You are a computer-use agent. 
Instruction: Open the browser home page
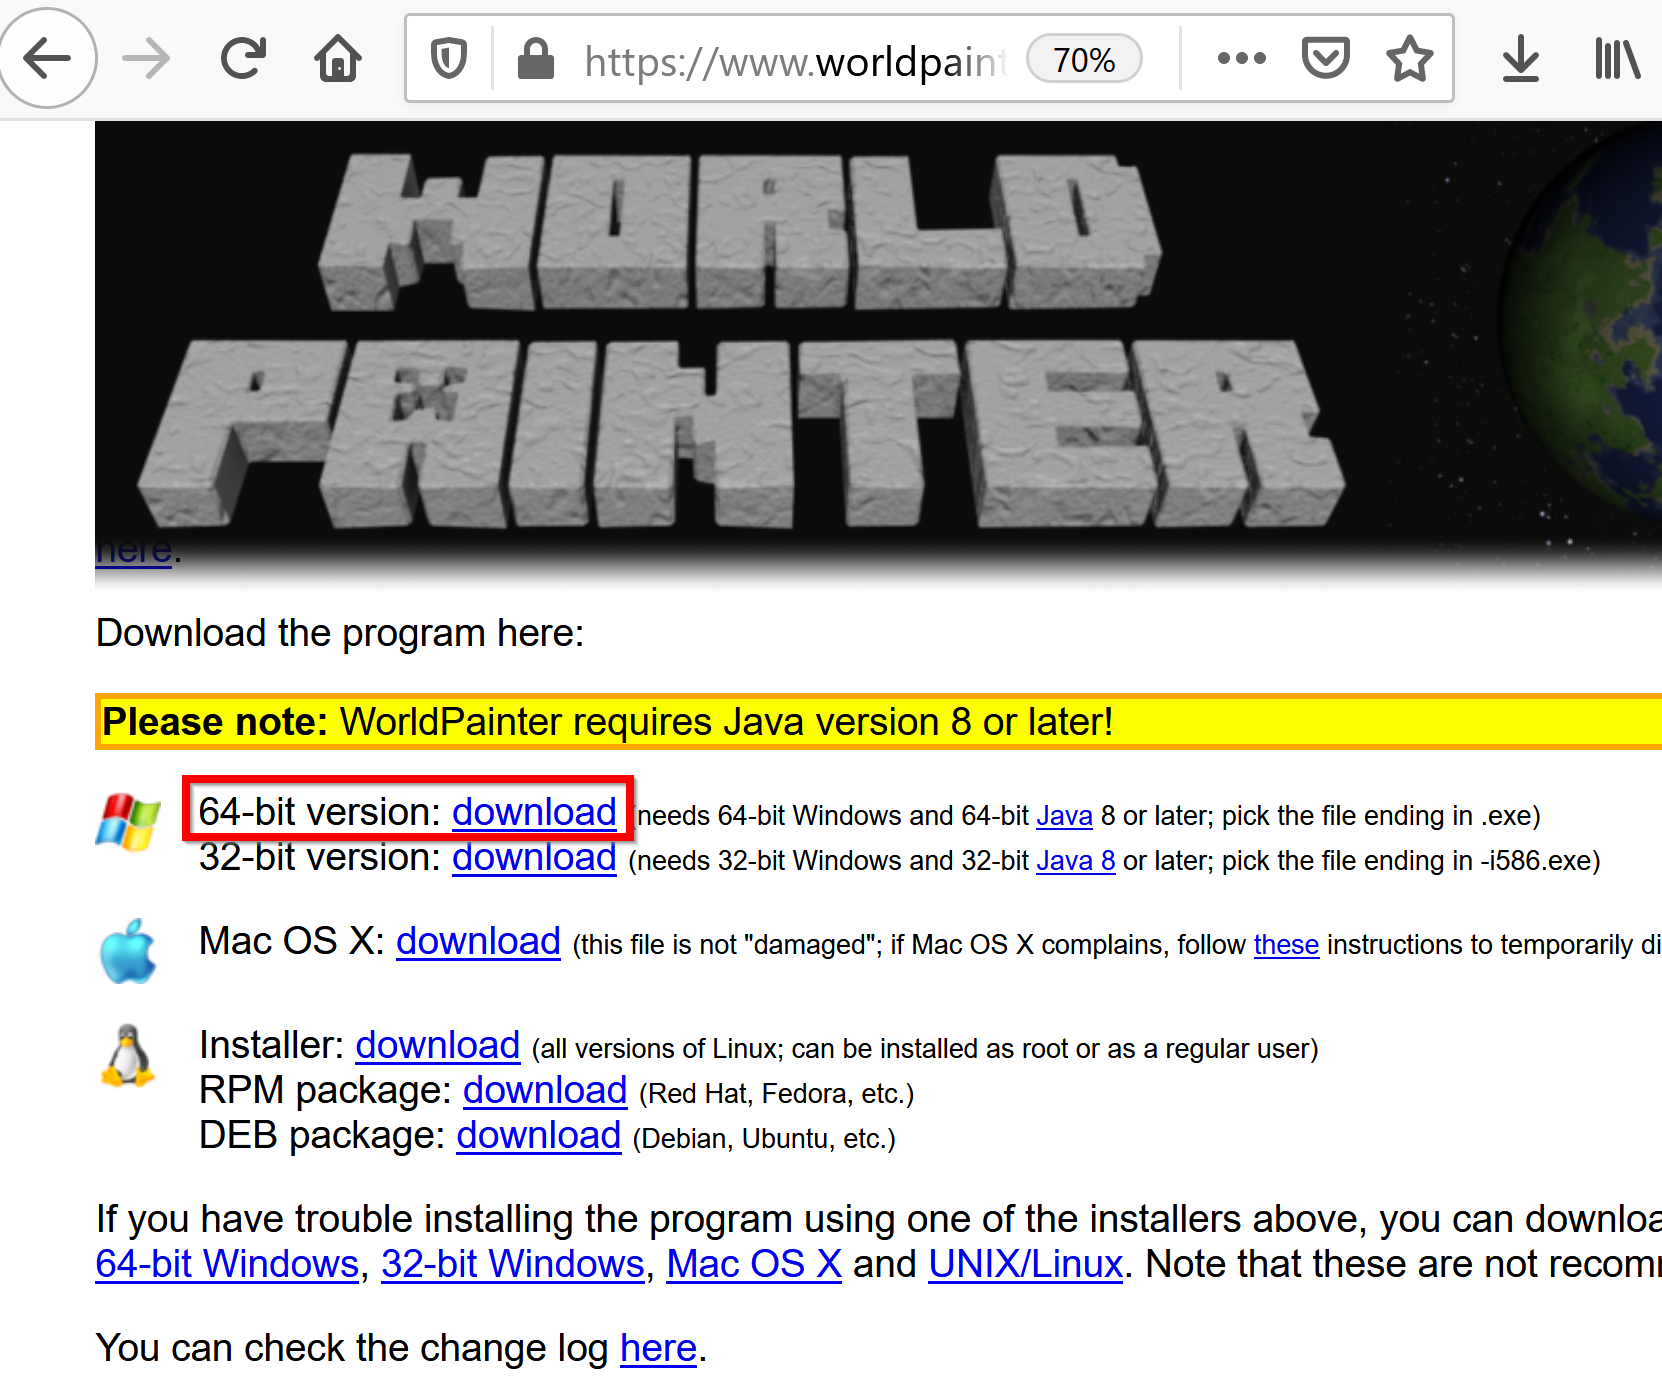(338, 58)
